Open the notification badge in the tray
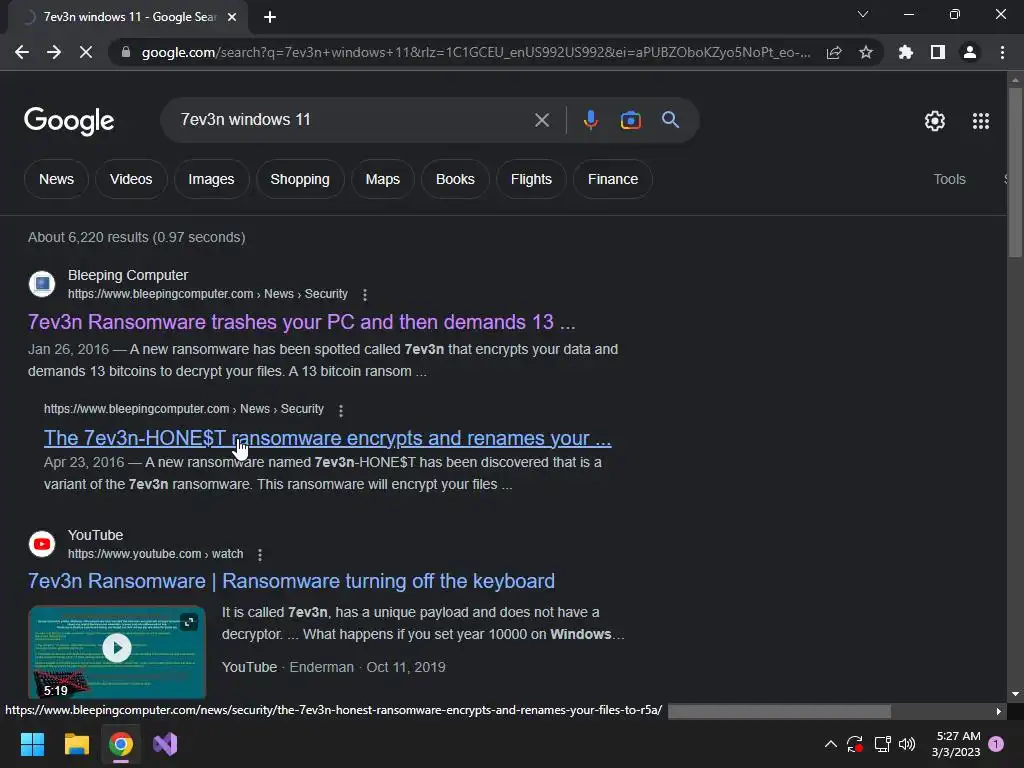The height and width of the screenshot is (768, 1024). 996,744
